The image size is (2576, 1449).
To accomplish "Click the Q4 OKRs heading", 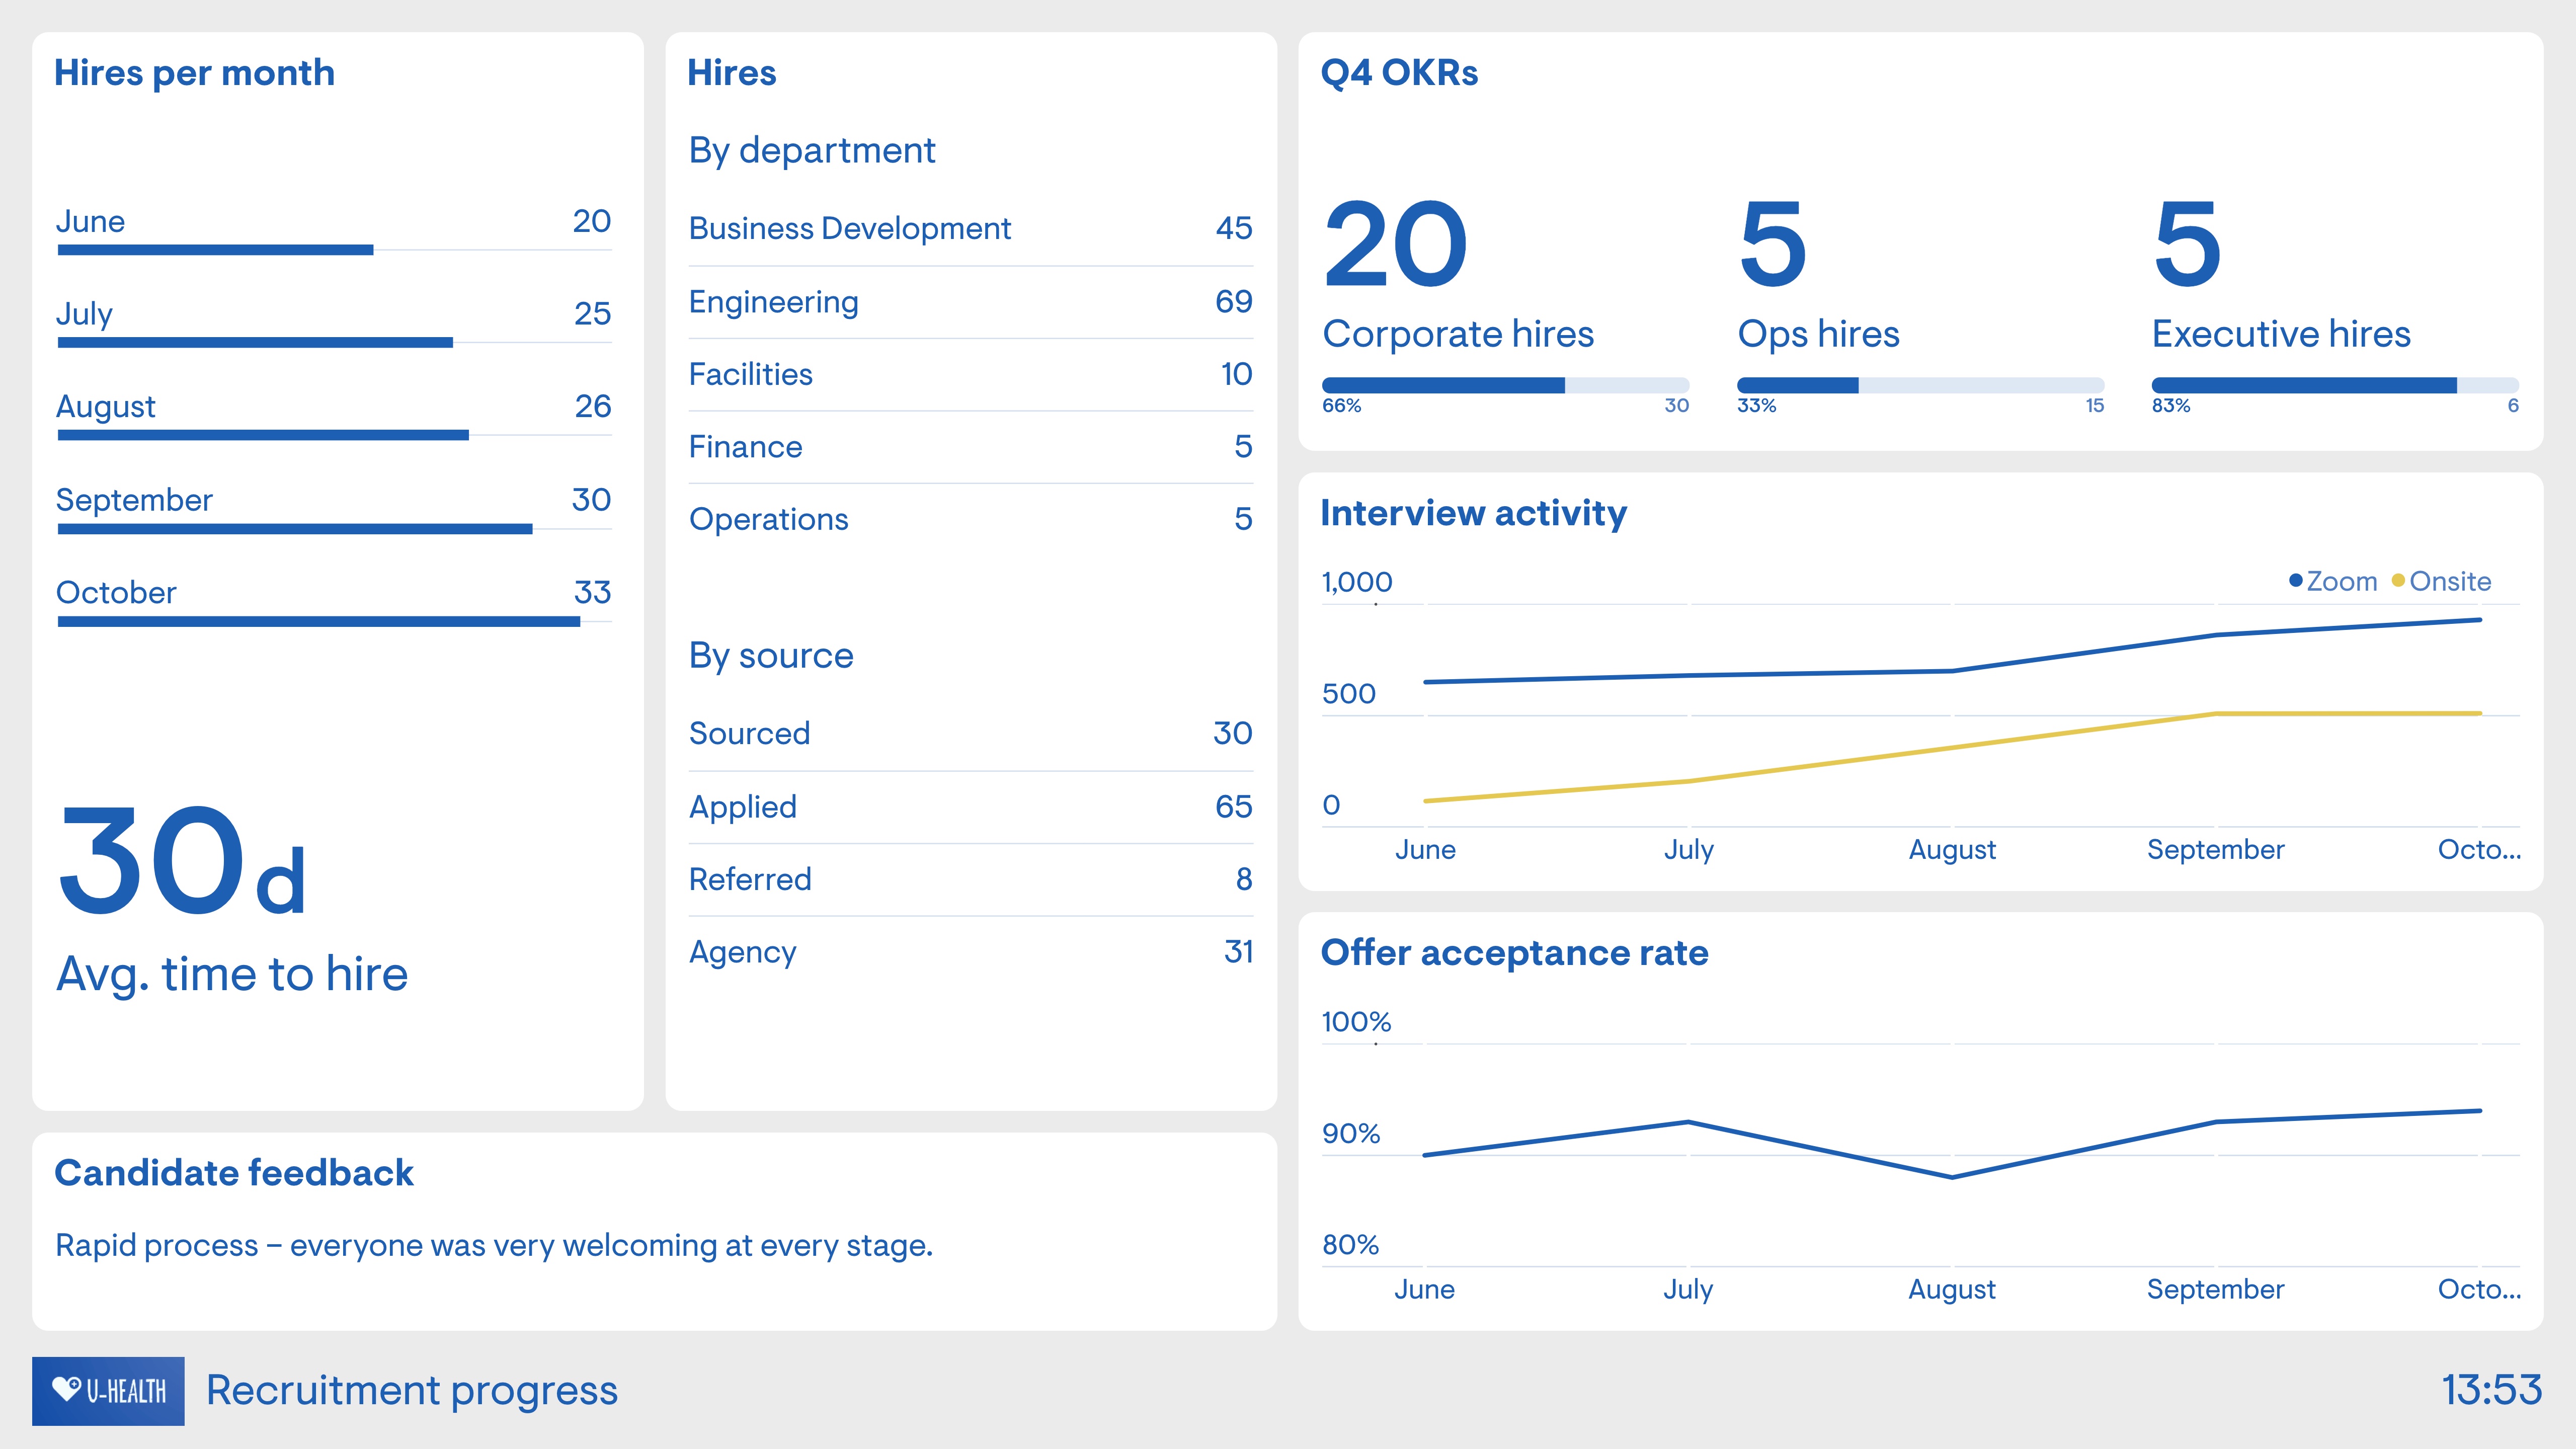I will click(1399, 73).
